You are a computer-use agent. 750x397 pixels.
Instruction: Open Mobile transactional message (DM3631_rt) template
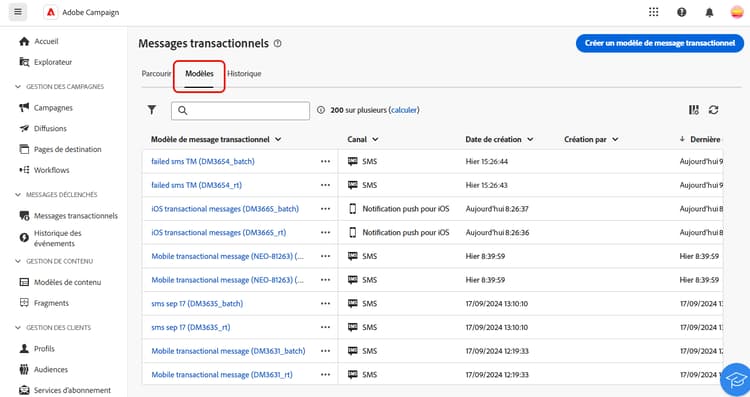click(222, 375)
